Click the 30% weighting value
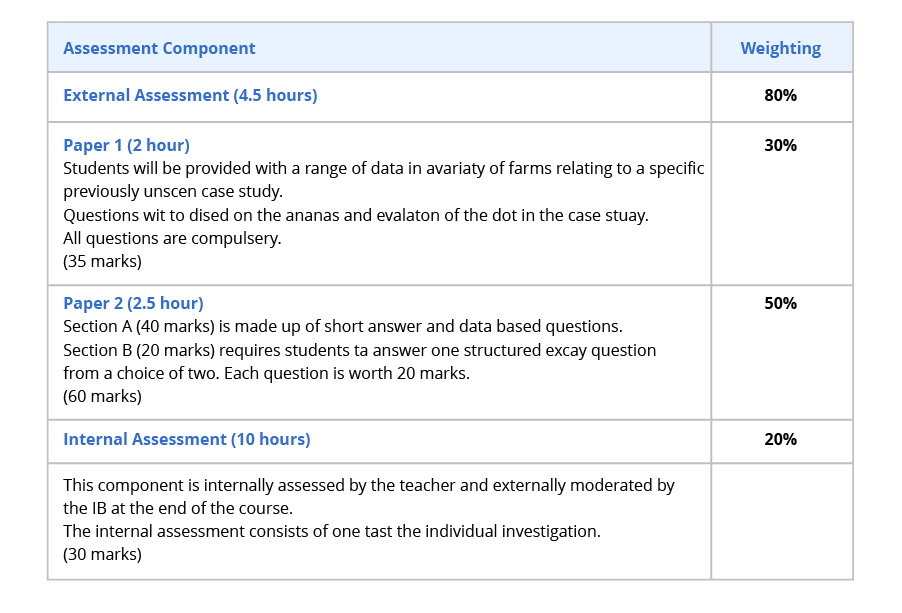Viewport: 902px width, 613px height. click(780, 145)
